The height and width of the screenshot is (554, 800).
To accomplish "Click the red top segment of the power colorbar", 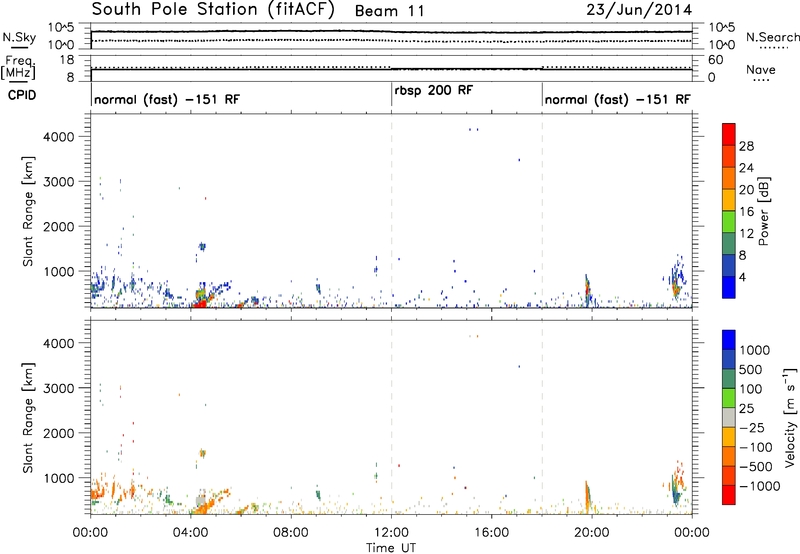I will click(x=729, y=134).
